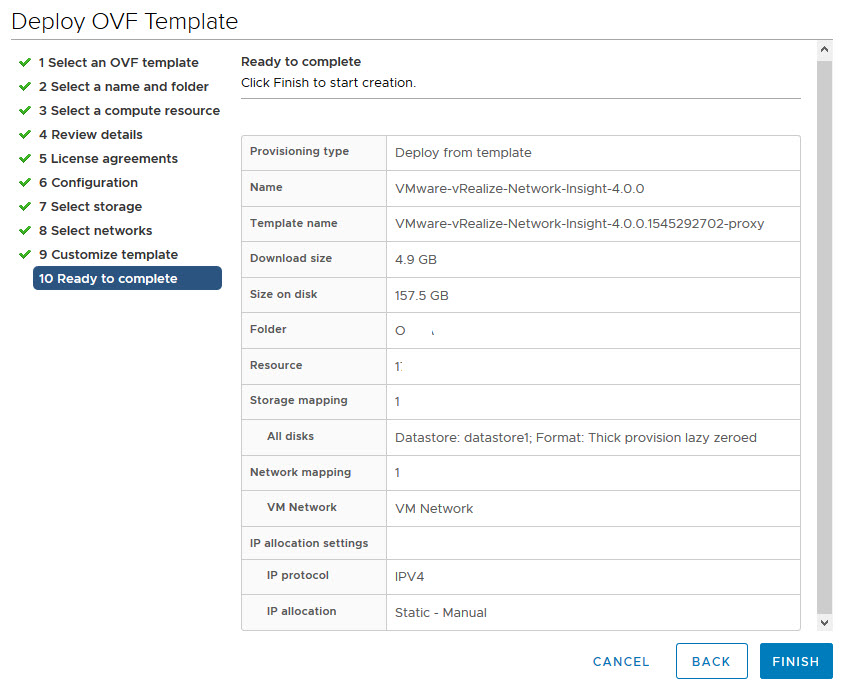Screen dimensions: 847x690
Task: Click the green checkmark beside Select an OVF template
Action: (25, 63)
